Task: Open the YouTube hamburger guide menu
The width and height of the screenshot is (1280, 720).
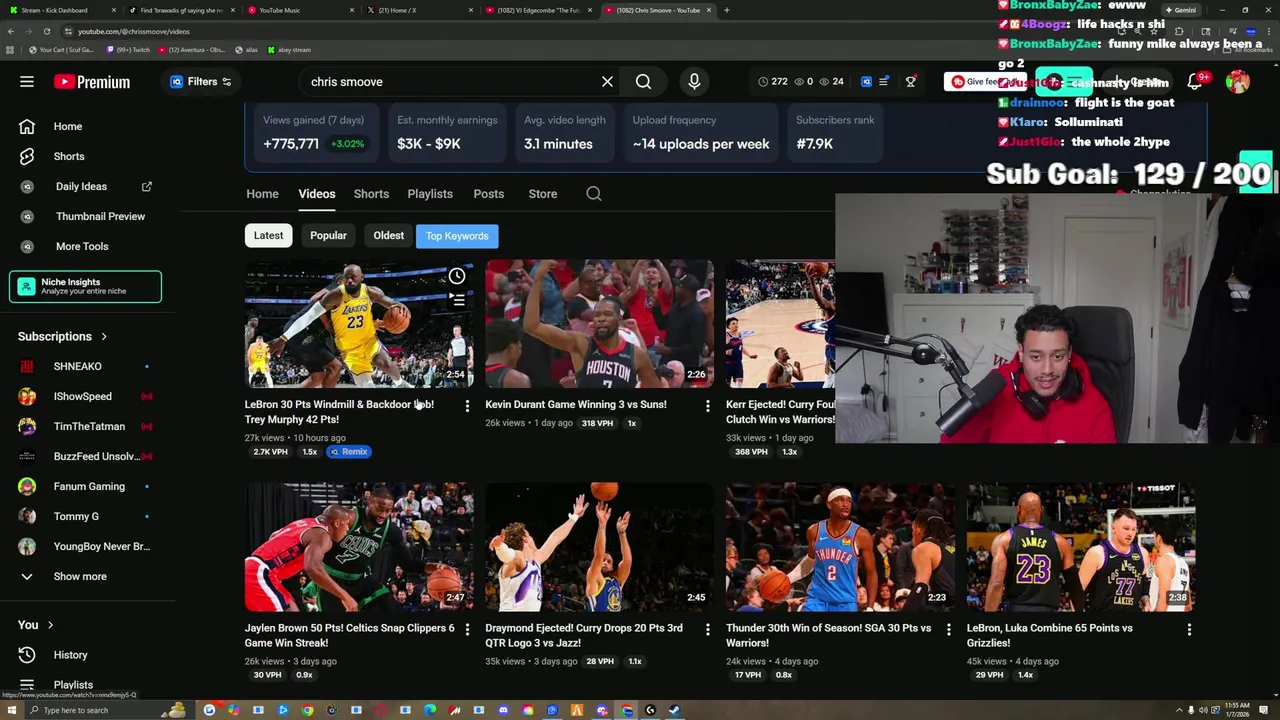Action: (27, 82)
